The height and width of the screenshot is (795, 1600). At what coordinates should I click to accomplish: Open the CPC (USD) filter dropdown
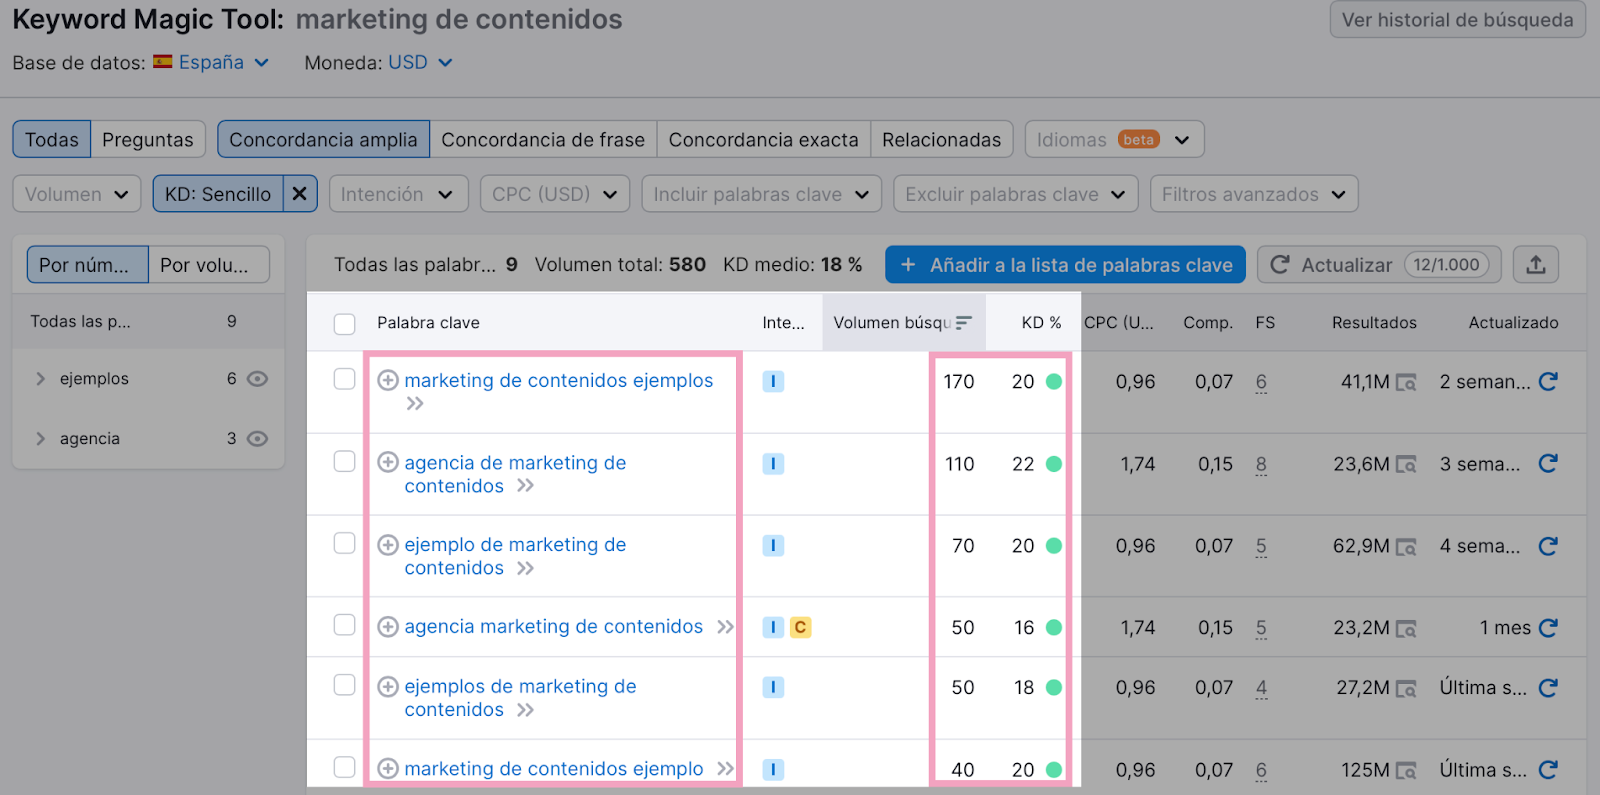pyautogui.click(x=554, y=194)
